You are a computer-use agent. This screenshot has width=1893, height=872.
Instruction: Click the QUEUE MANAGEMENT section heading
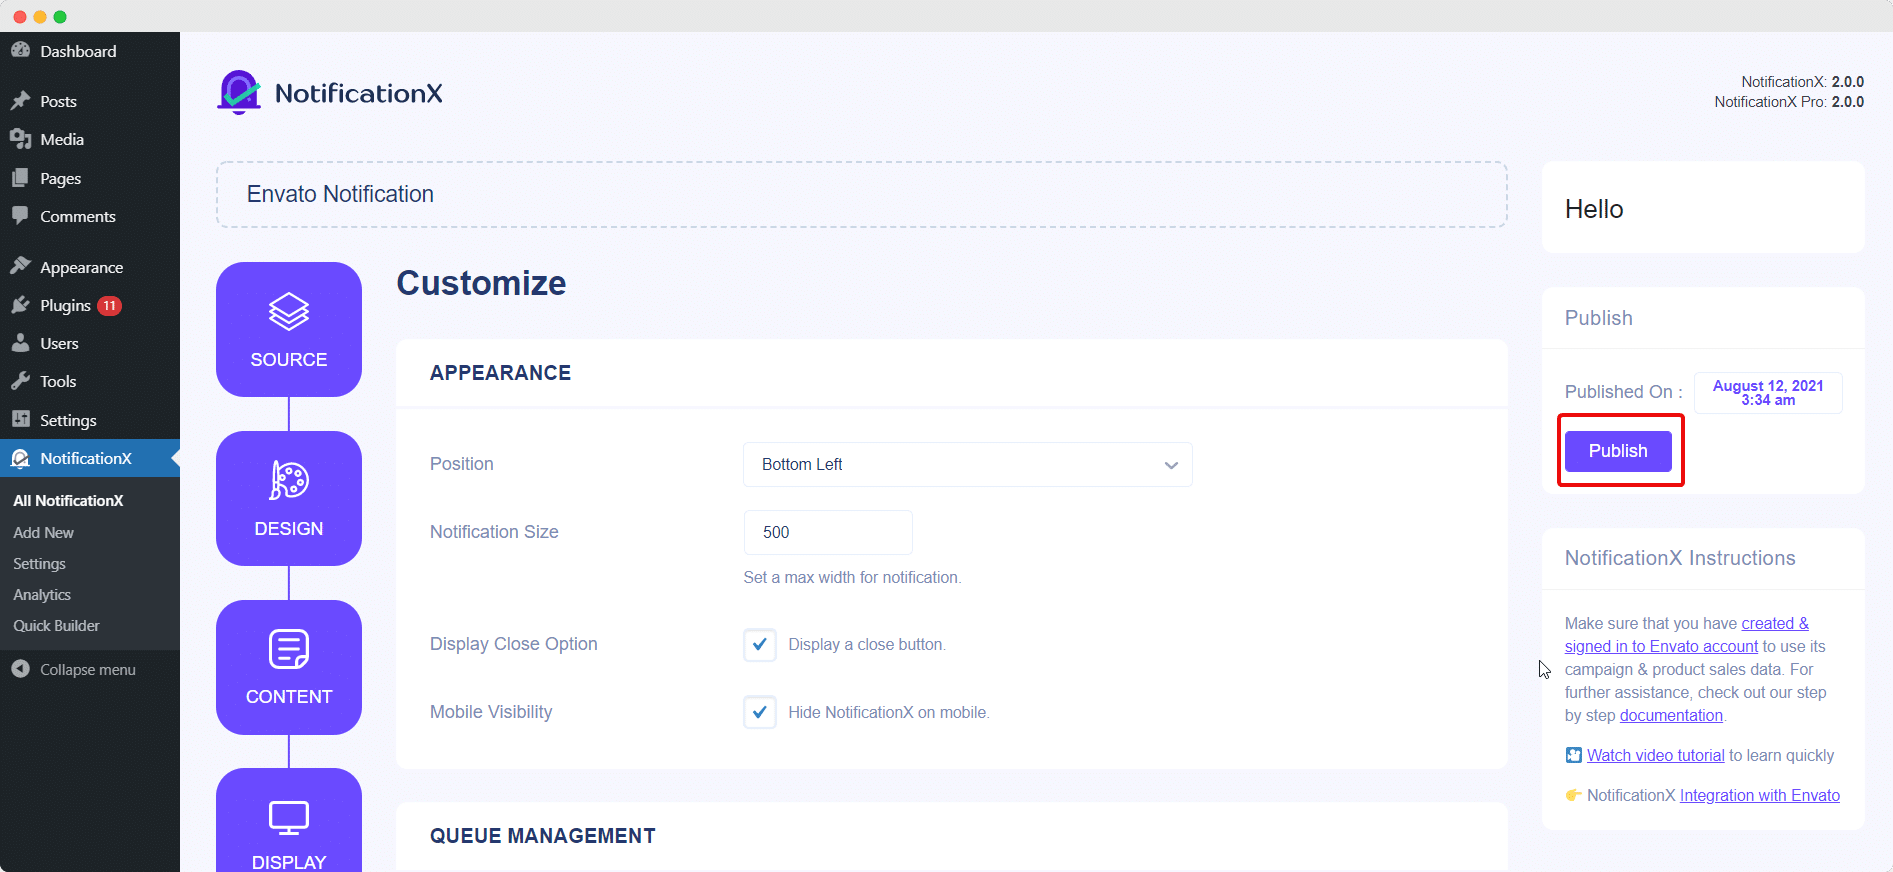coord(543,836)
